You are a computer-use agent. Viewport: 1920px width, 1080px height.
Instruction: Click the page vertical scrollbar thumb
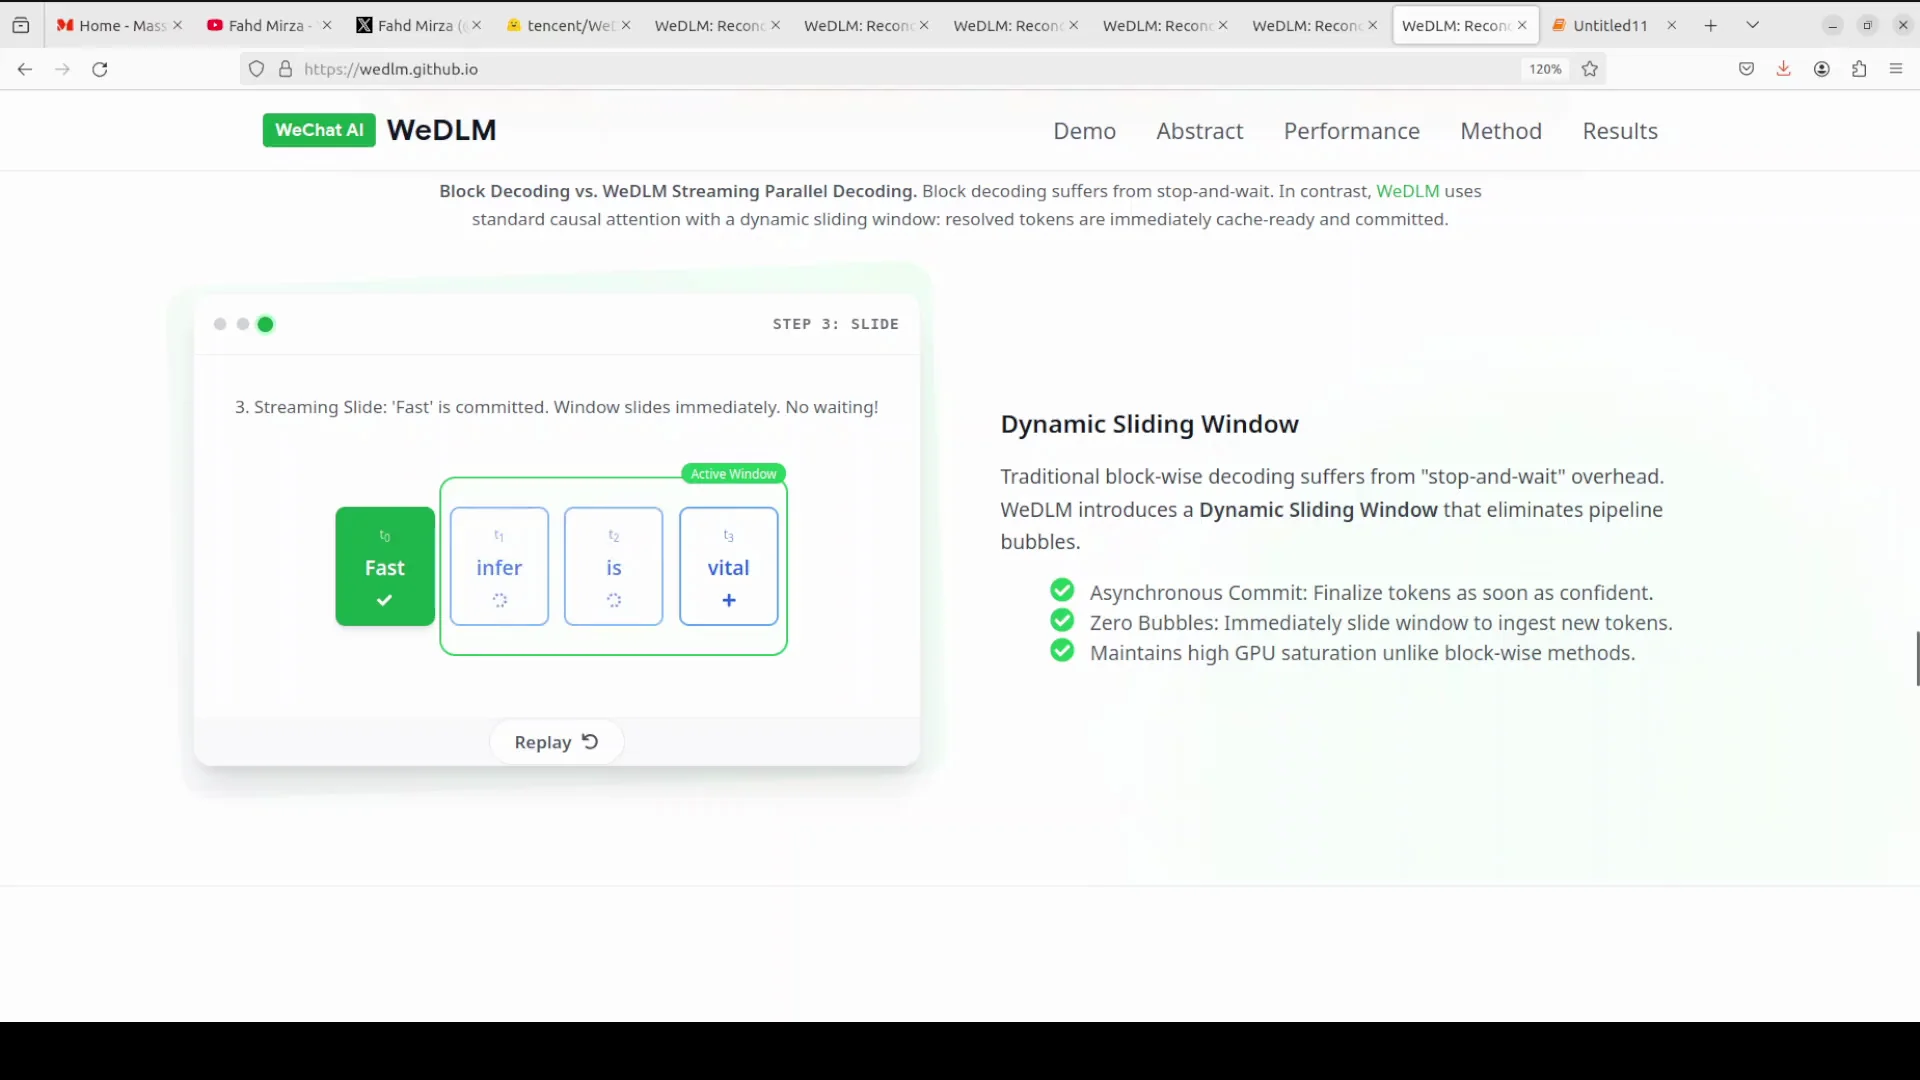click(1916, 658)
